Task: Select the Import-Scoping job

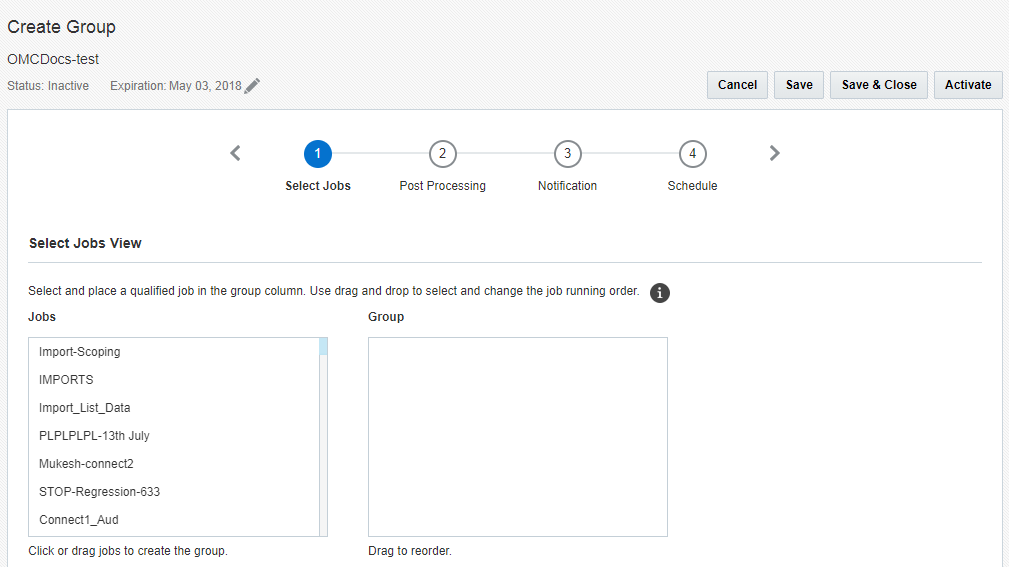Action: [80, 352]
